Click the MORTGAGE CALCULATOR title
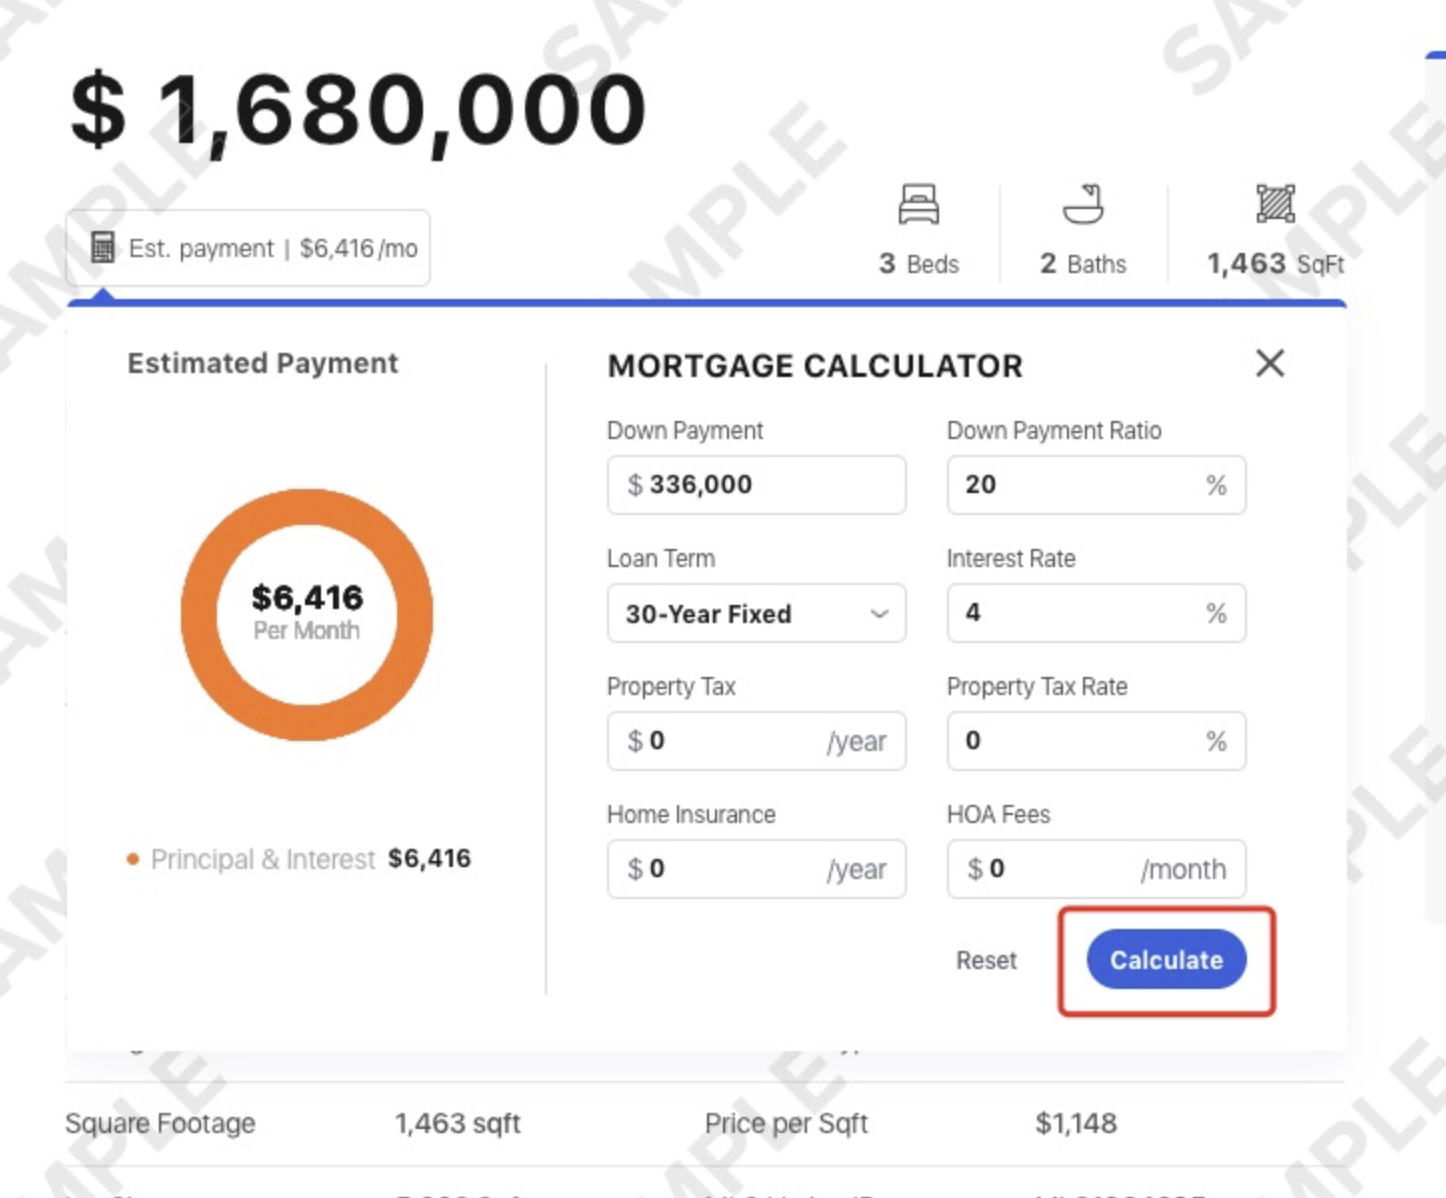 click(x=815, y=366)
